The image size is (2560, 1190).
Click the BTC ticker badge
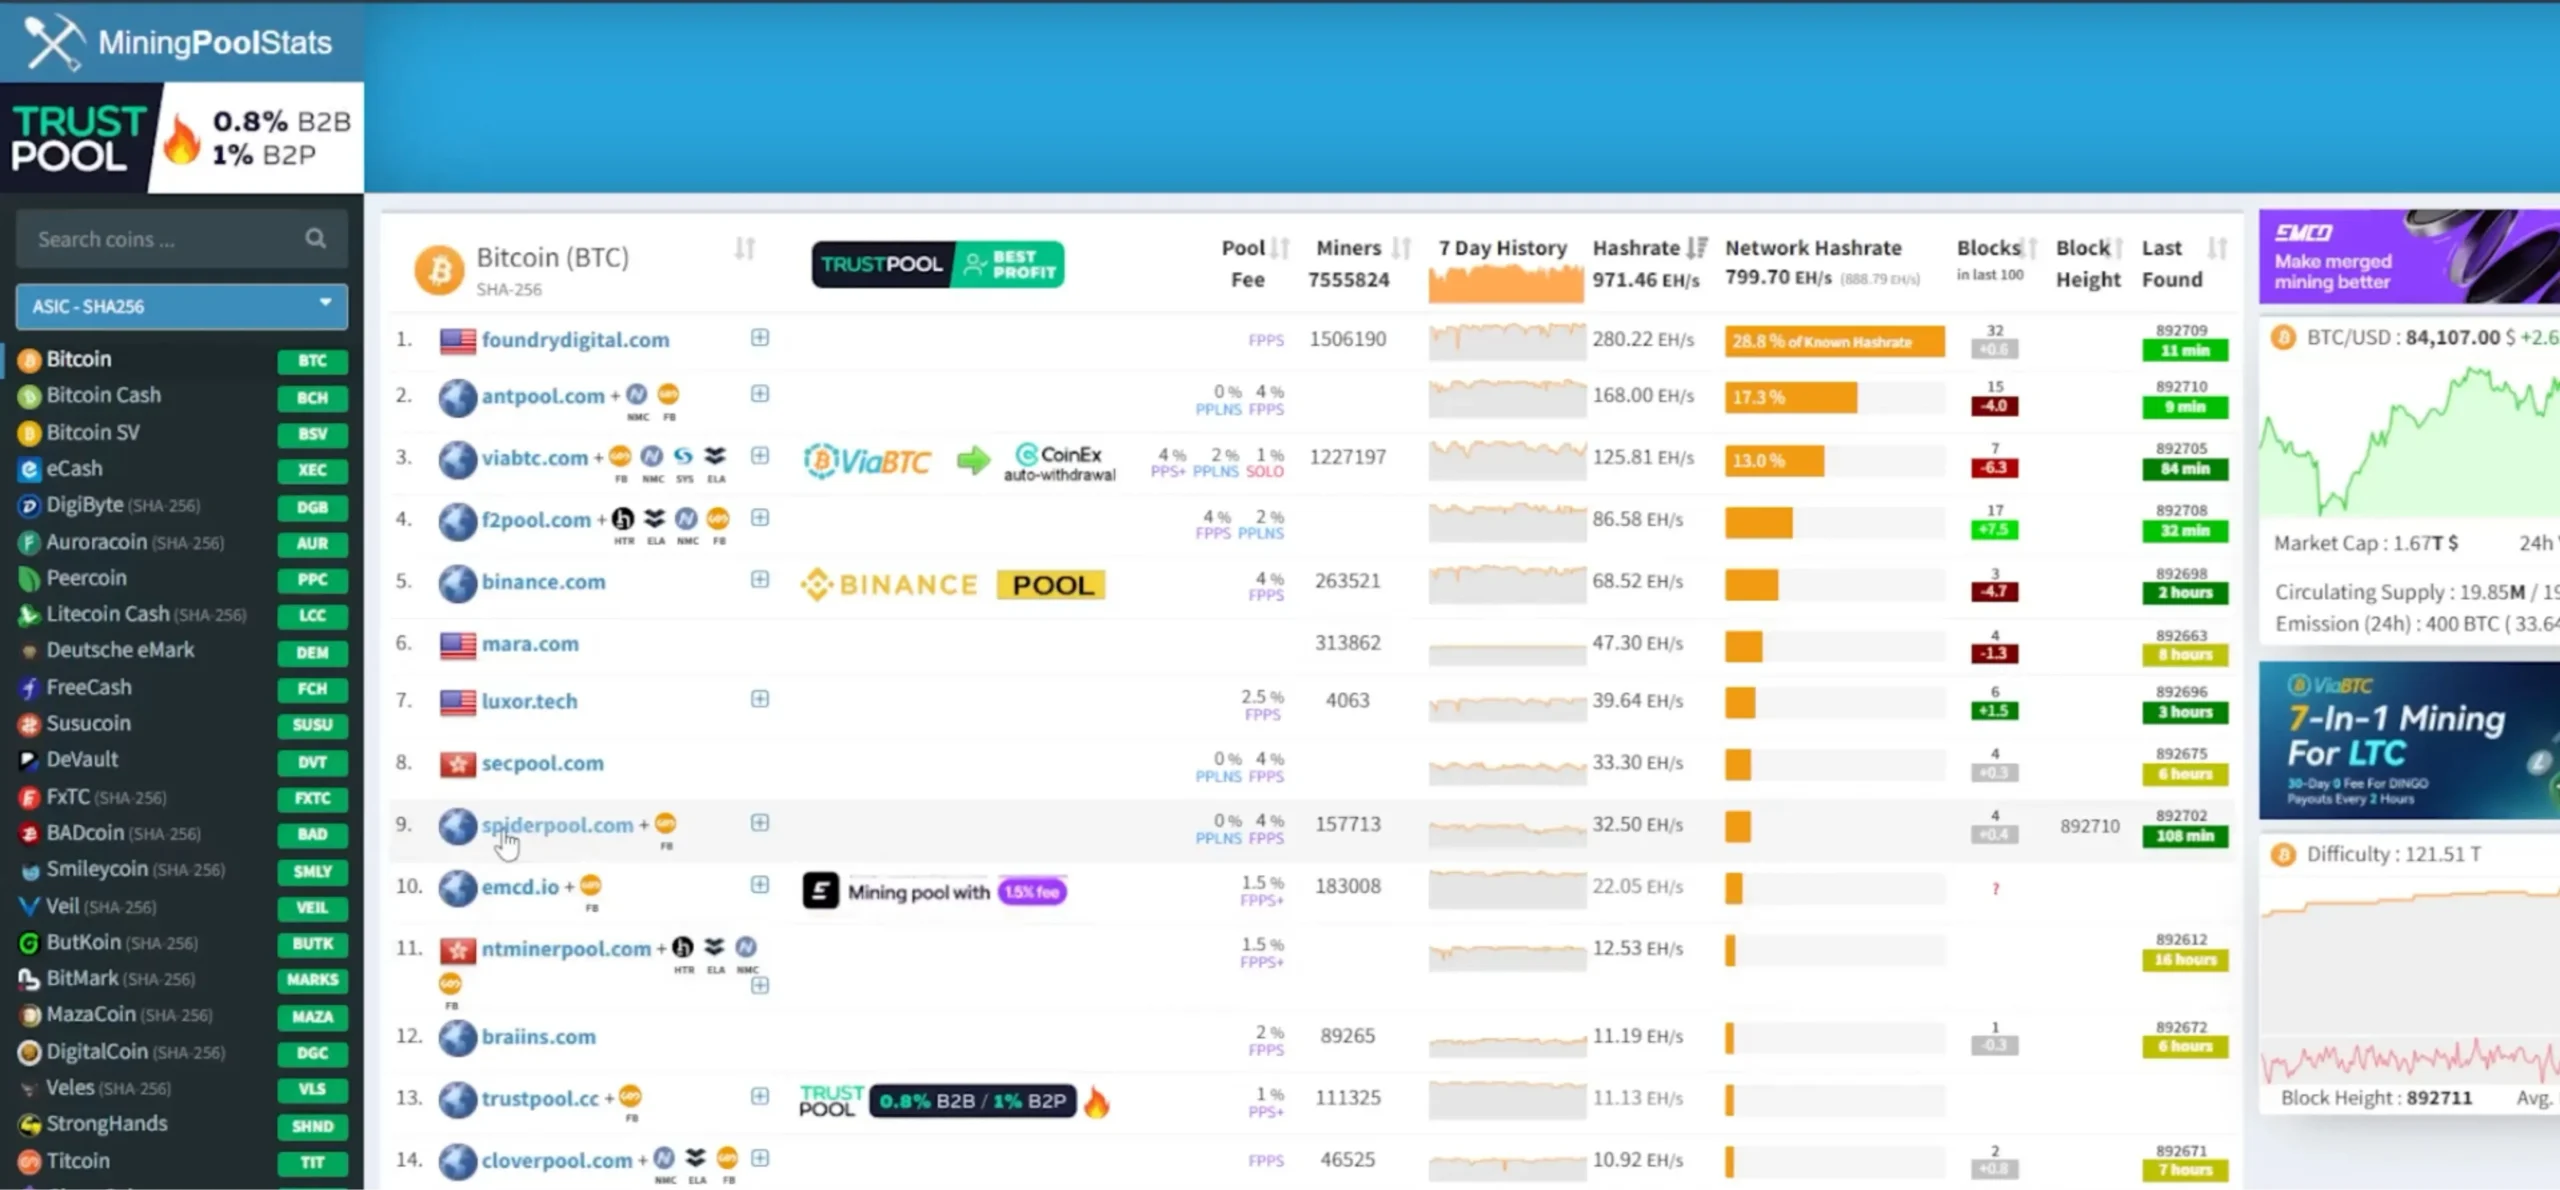[312, 361]
